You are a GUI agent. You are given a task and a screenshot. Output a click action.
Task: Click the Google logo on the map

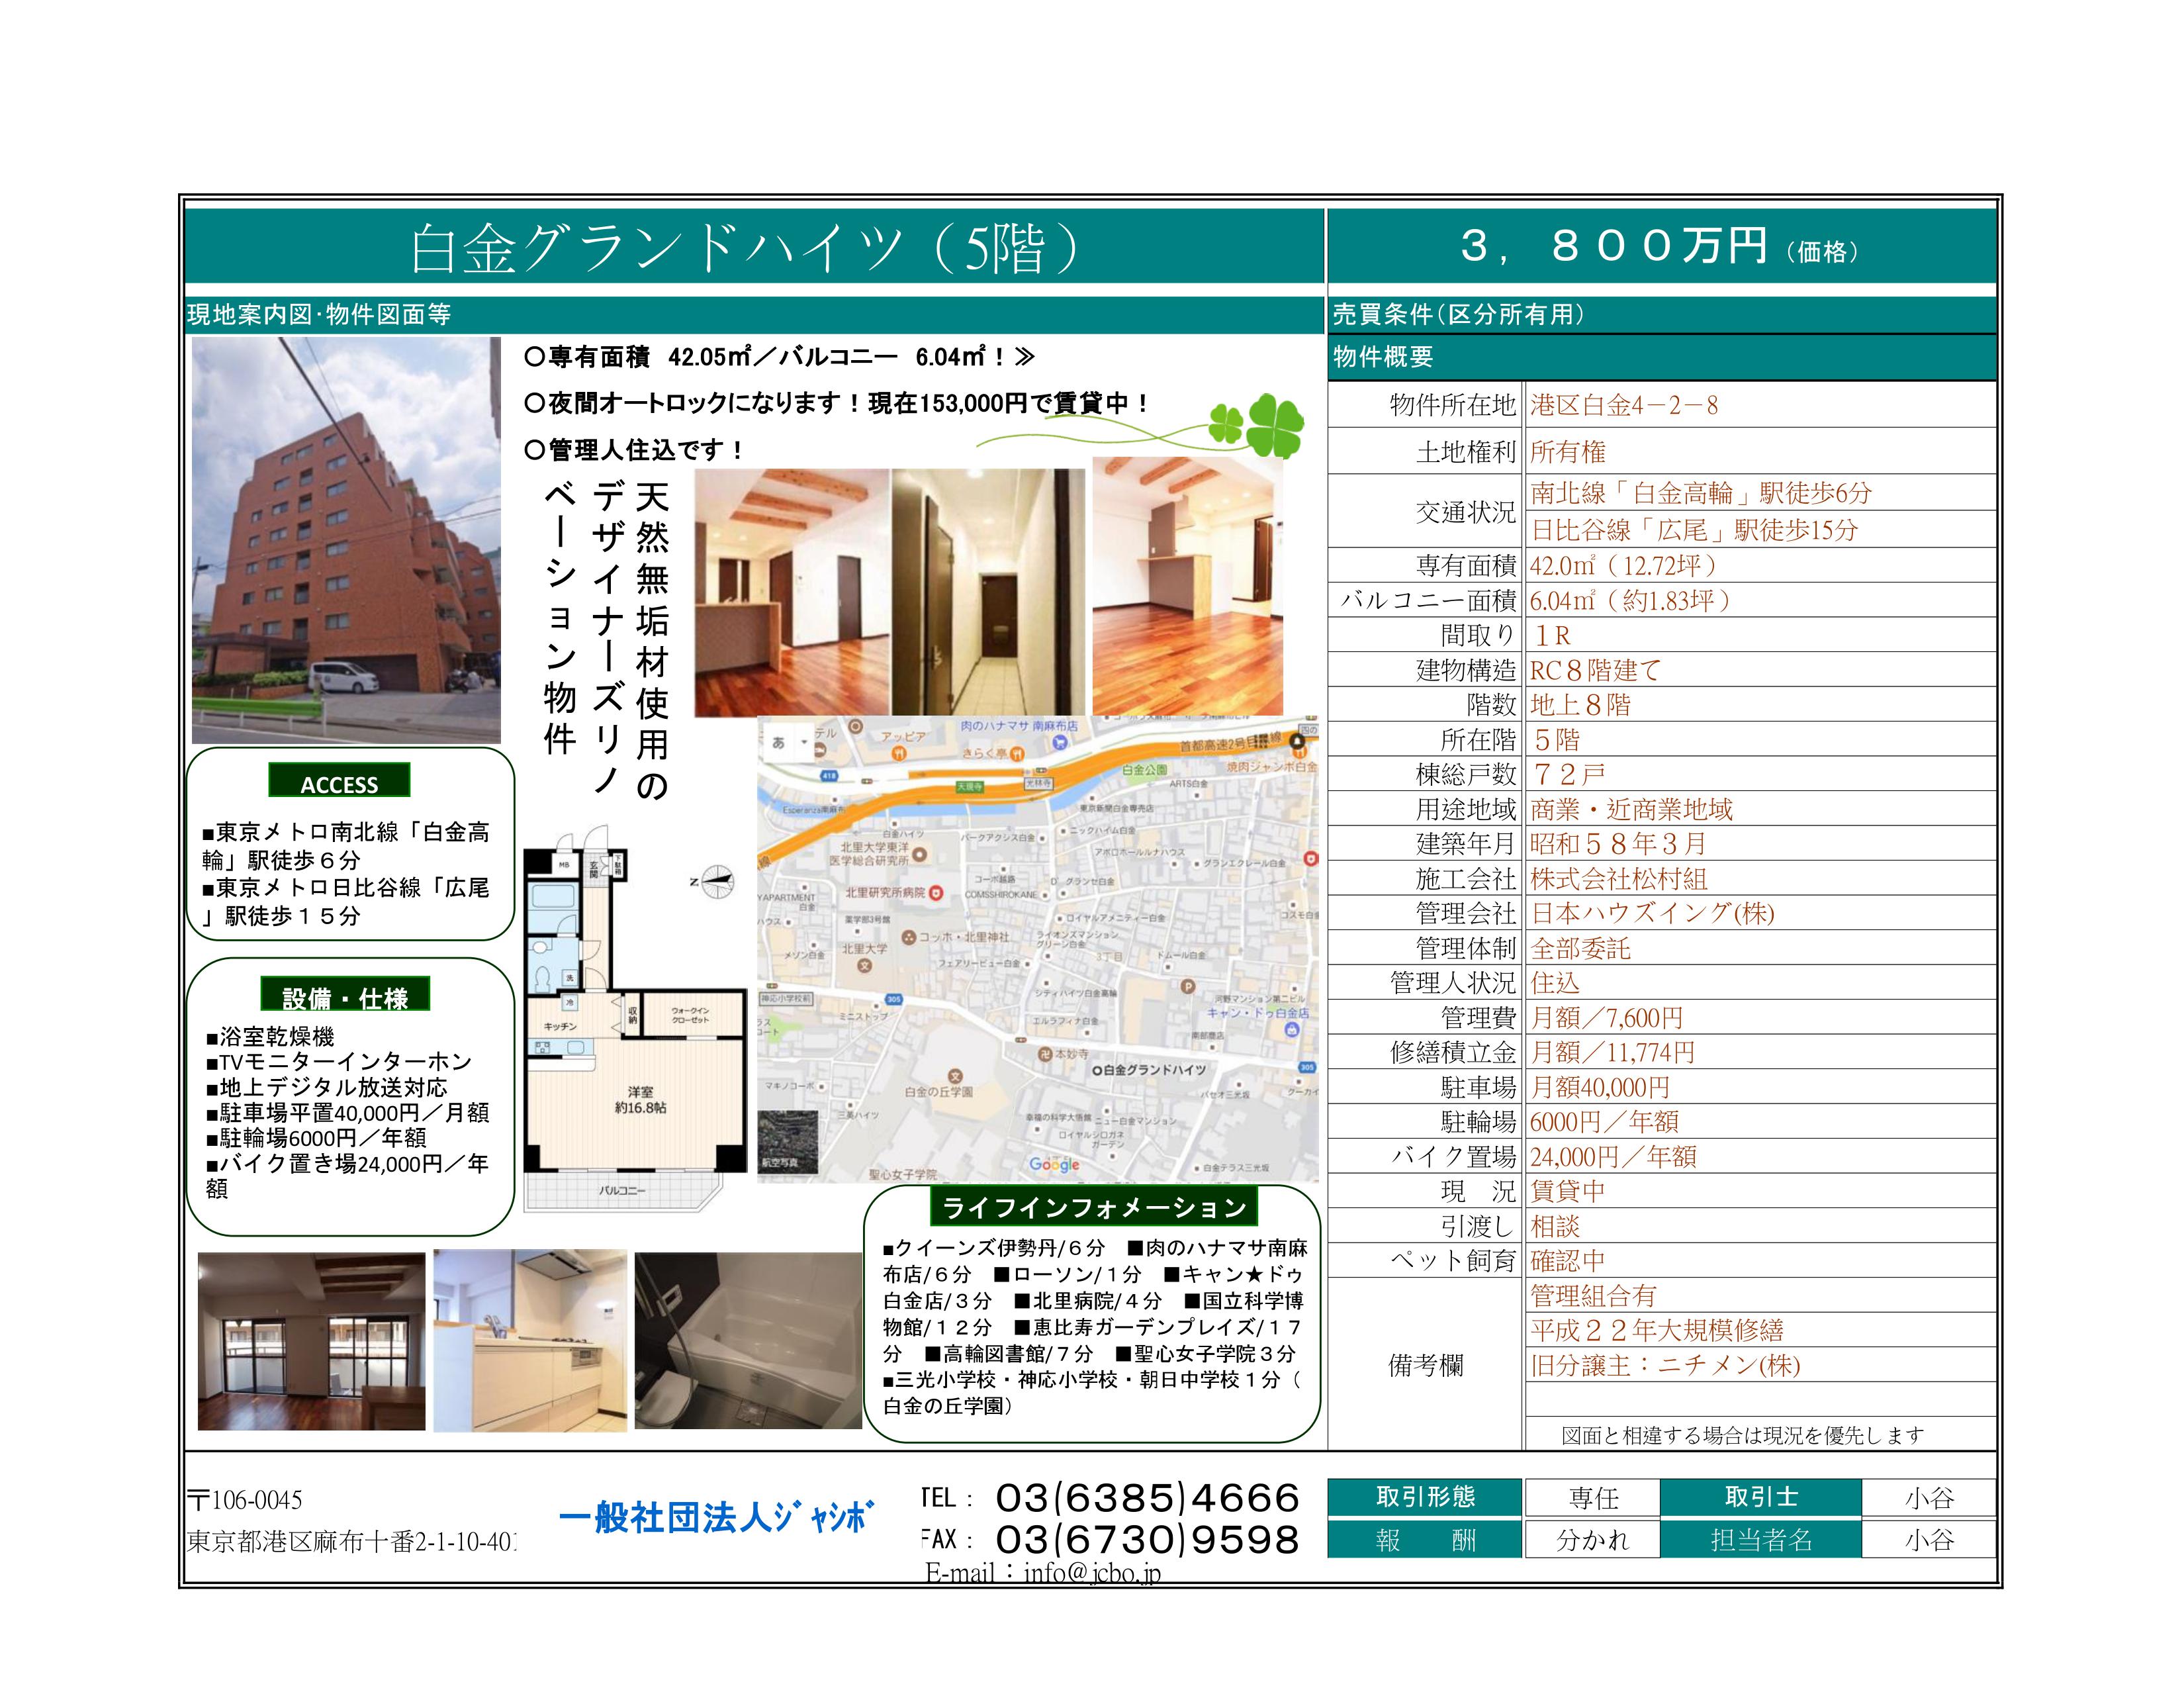(x=1055, y=1164)
